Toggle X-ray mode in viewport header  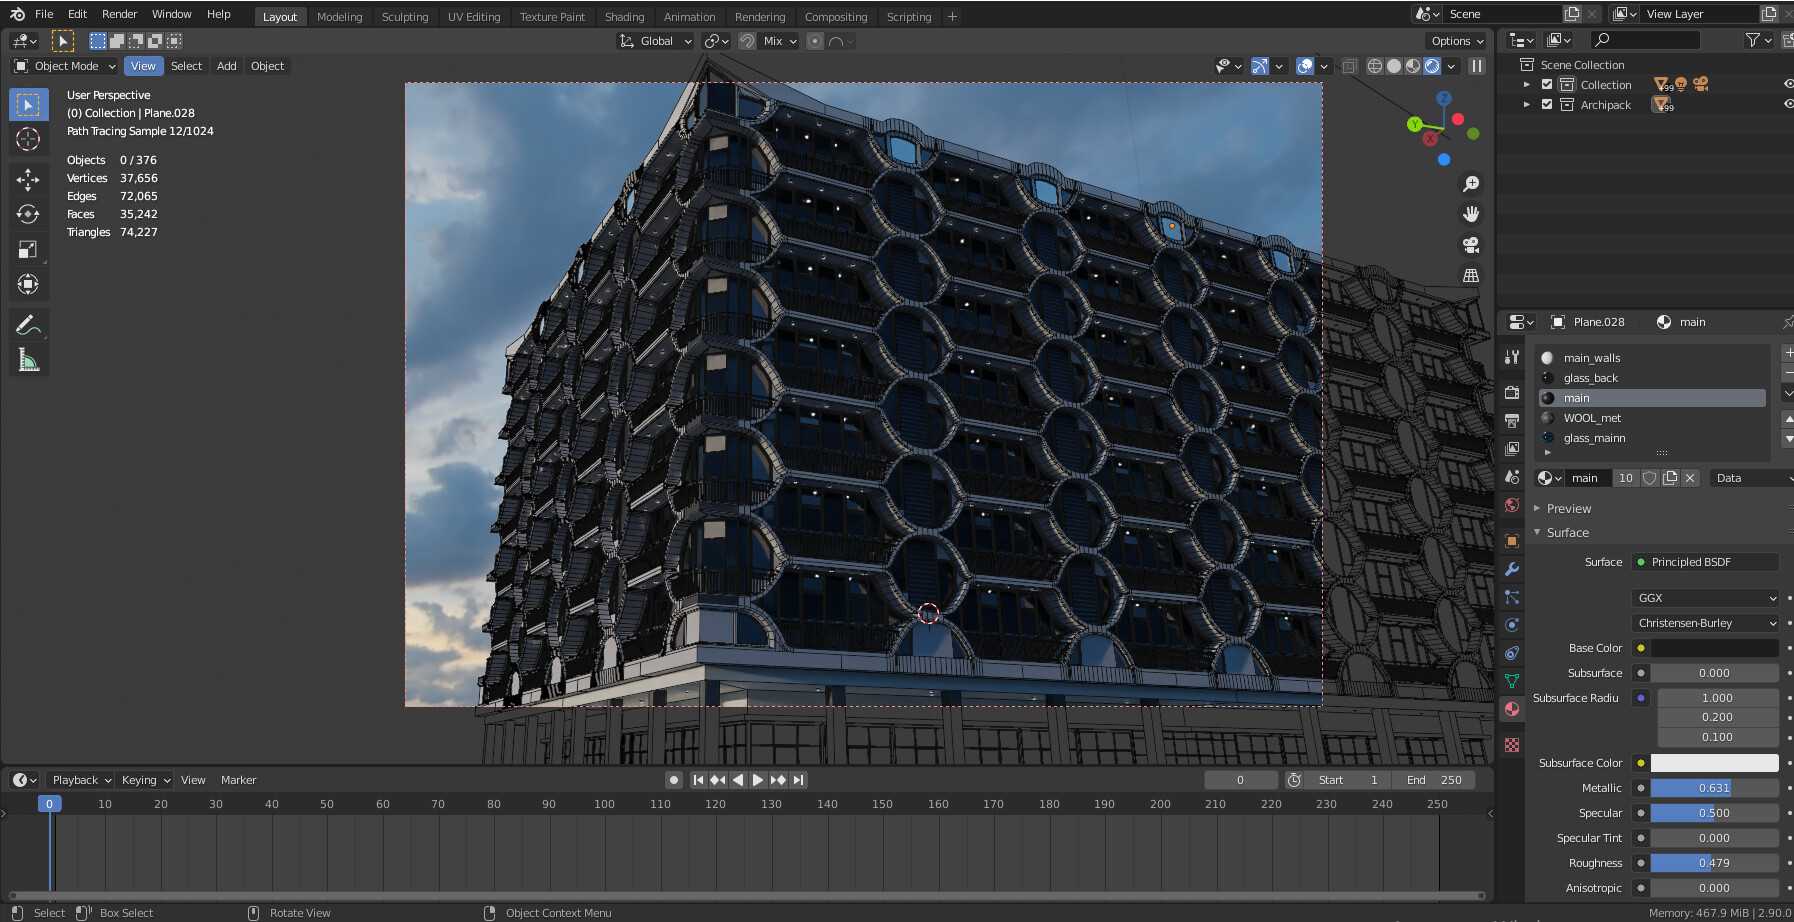(1349, 66)
